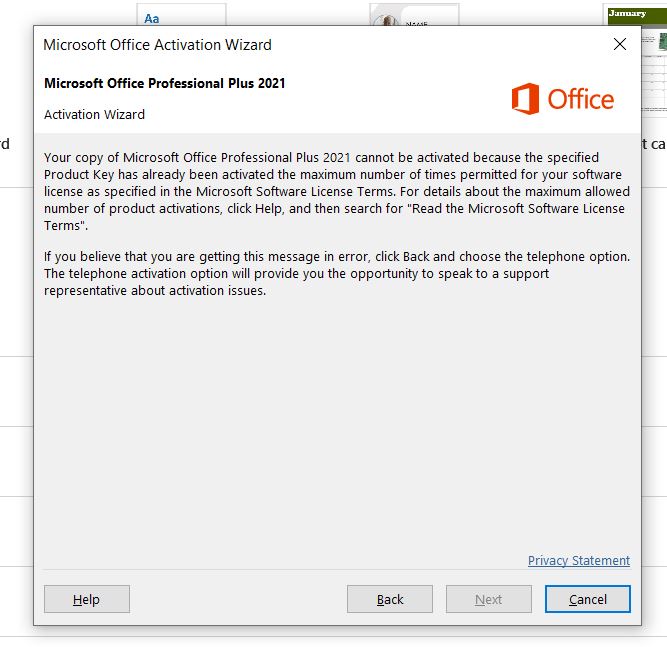Image resolution: width=667 pixels, height=647 pixels.
Task: Click the greyed-out Next button
Action: (x=489, y=599)
